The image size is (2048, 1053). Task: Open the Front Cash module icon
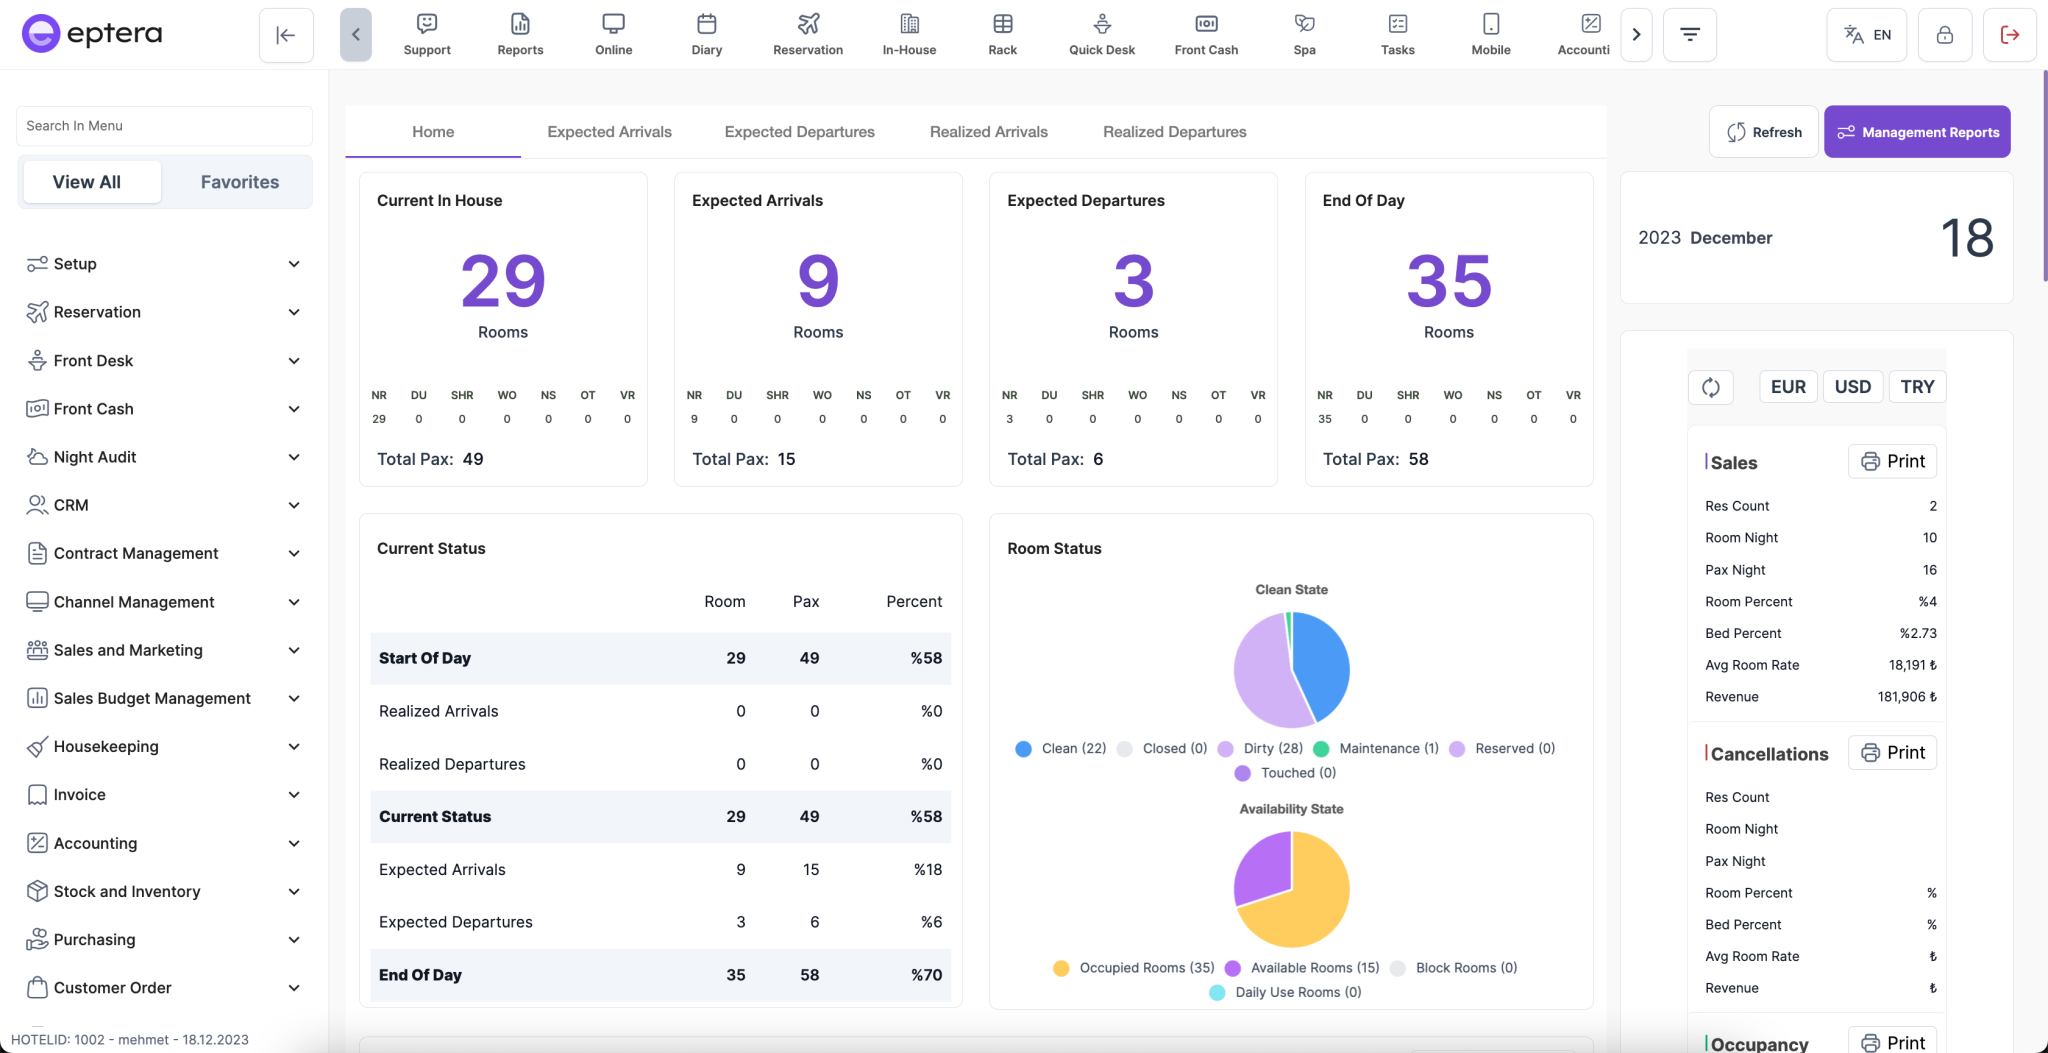[x=1206, y=33]
